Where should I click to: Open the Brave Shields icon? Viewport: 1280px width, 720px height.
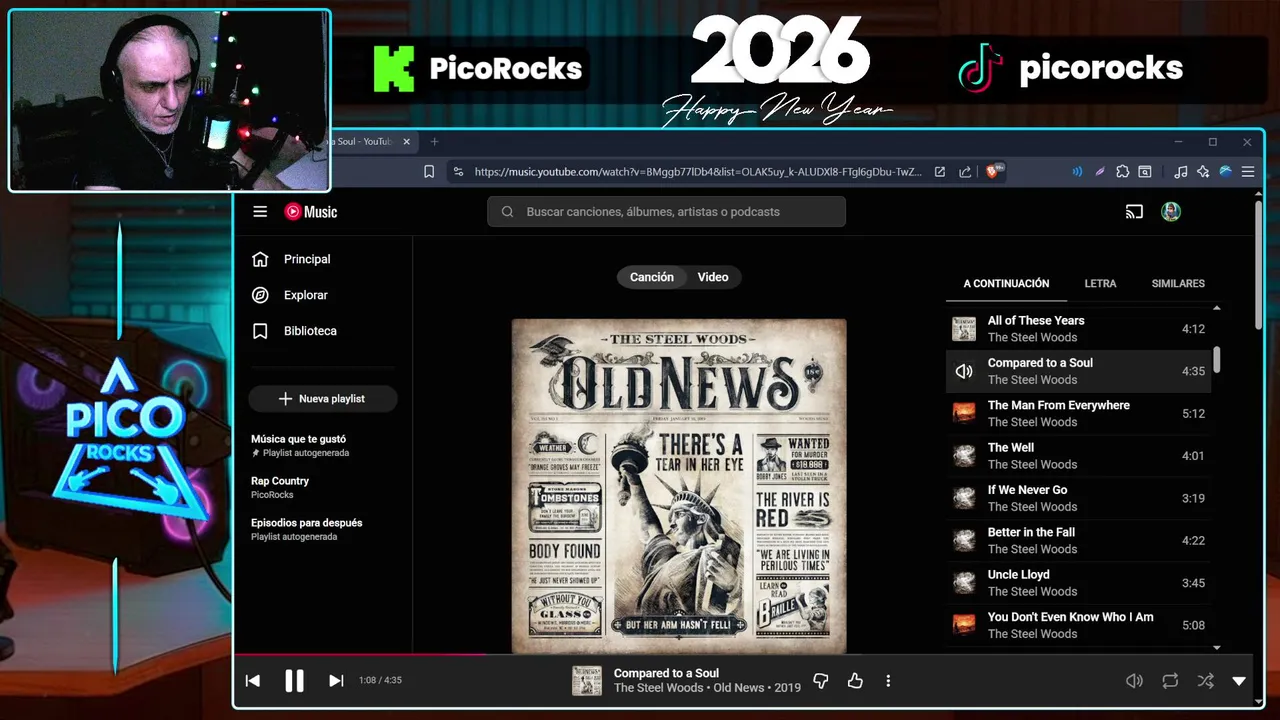pyautogui.click(x=995, y=171)
